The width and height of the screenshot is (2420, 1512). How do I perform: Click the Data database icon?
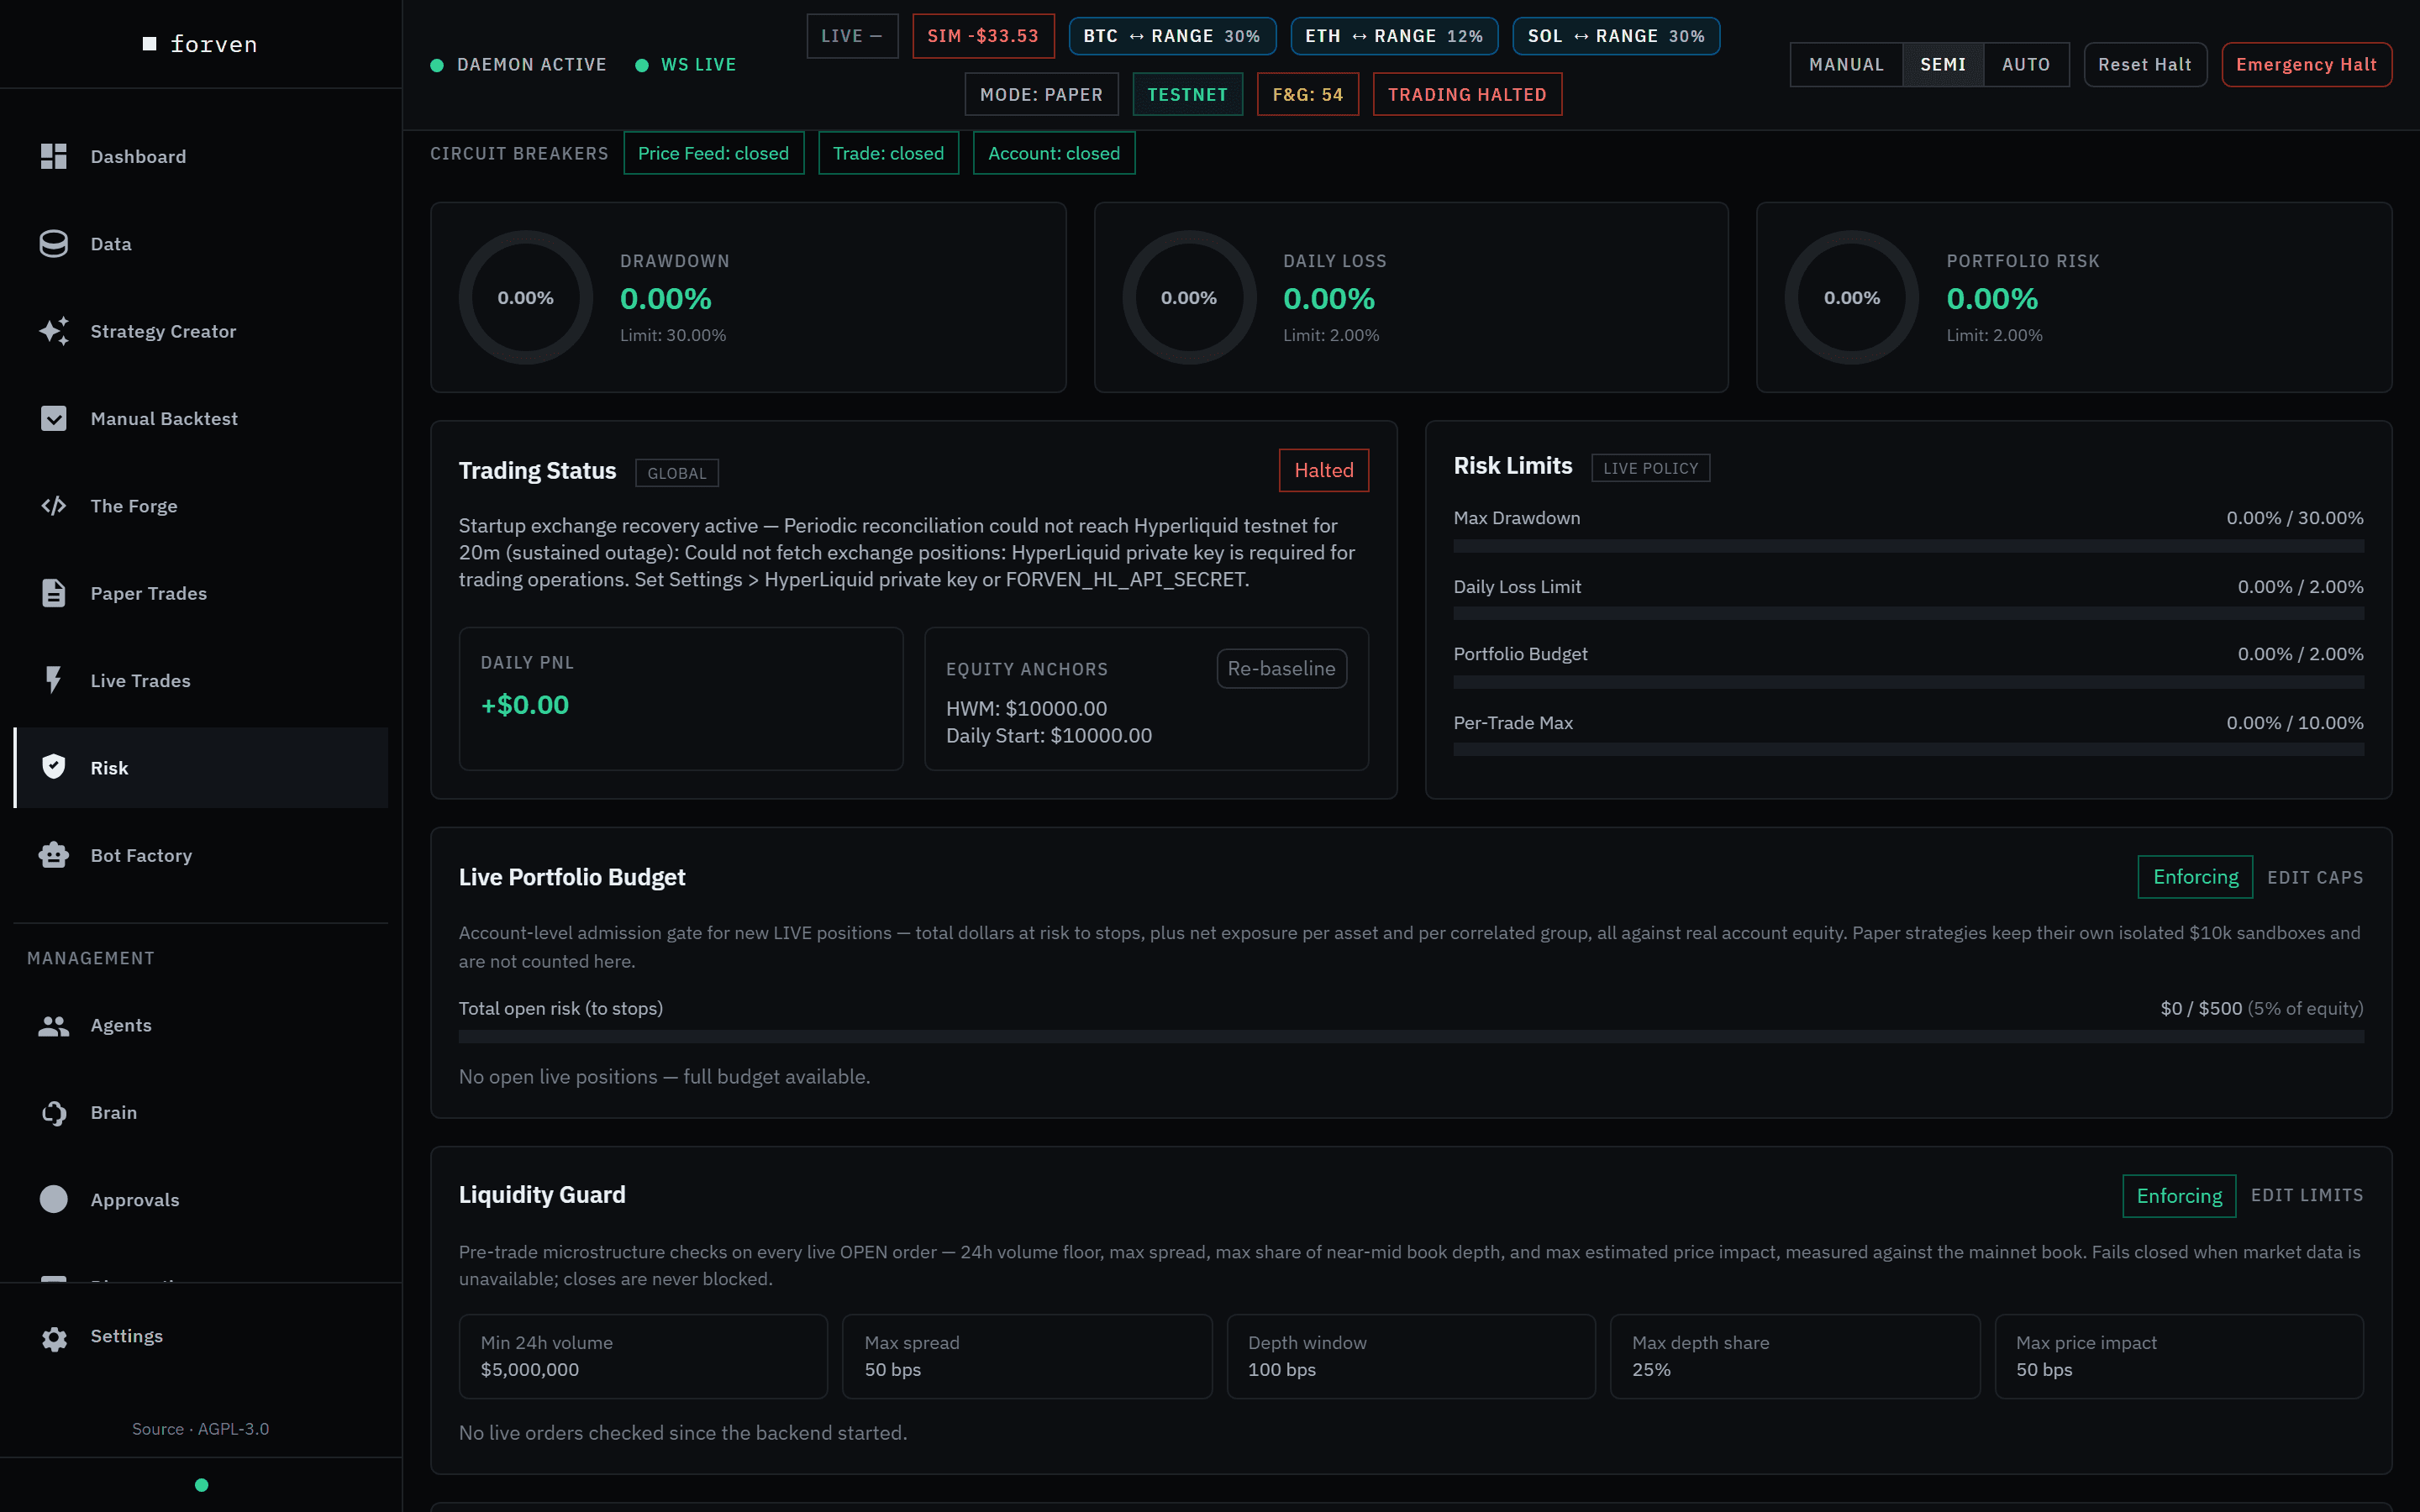tap(54, 244)
